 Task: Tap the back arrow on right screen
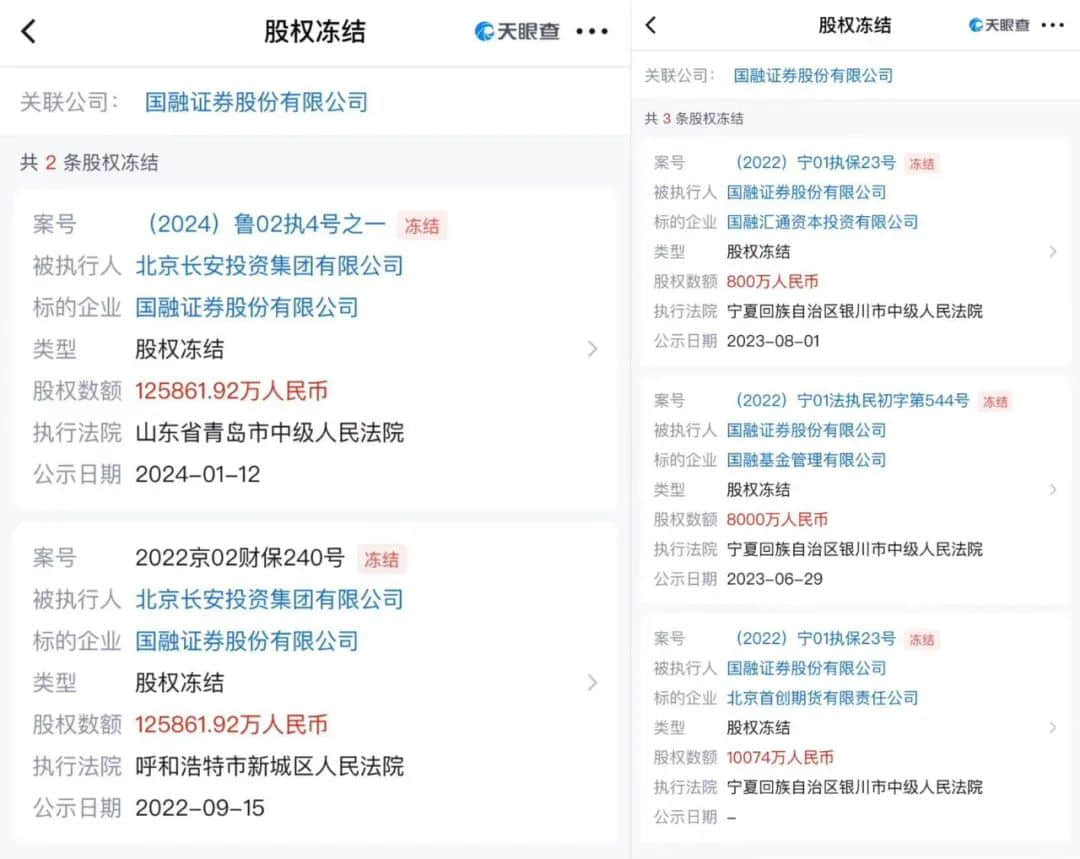pos(651,25)
